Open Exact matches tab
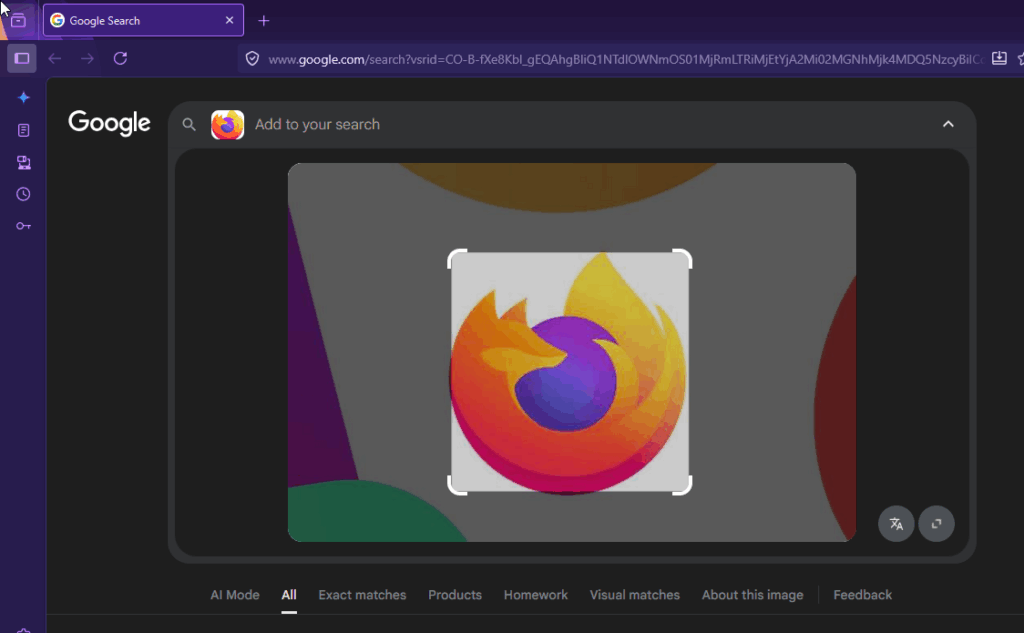 [362, 595]
